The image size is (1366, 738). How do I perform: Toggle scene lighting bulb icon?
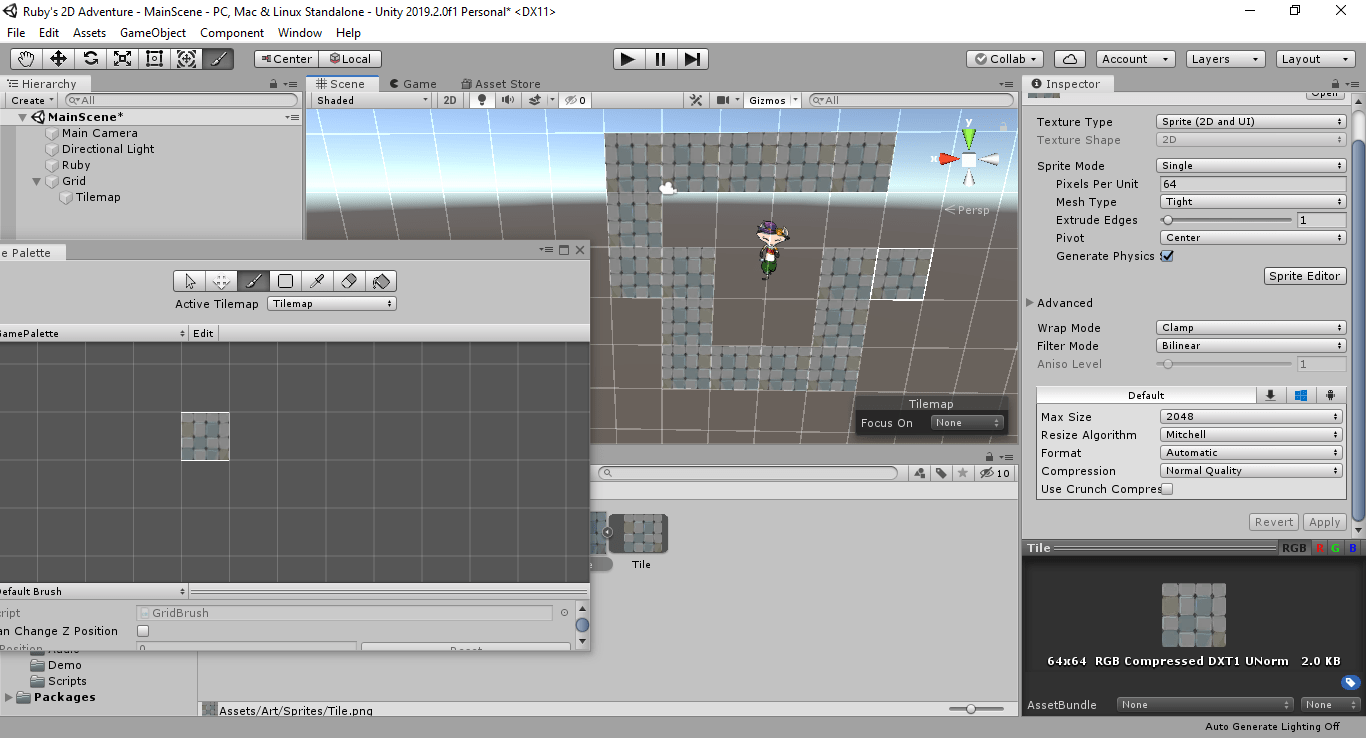pos(482,100)
